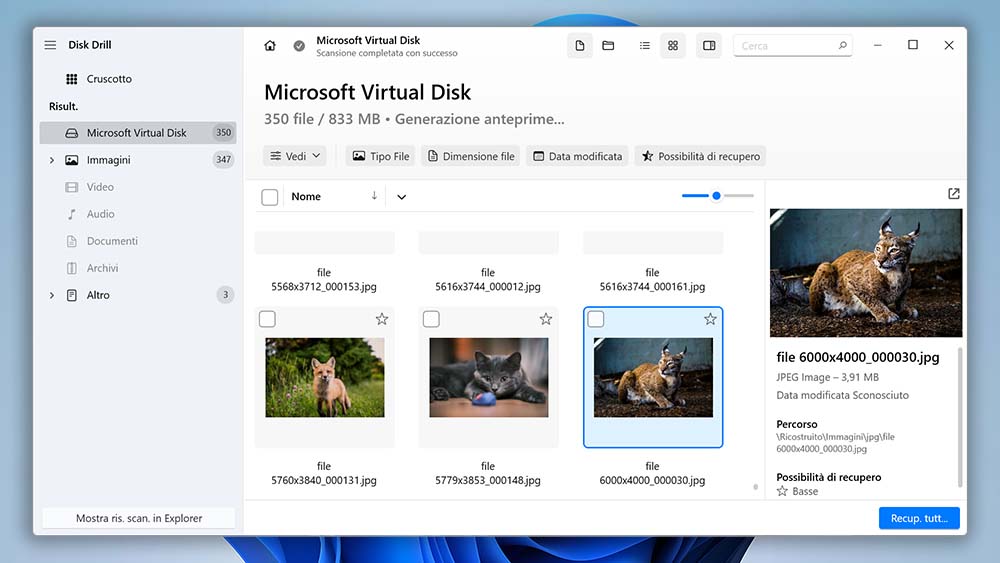Click the search magnifier icon
Viewport: 1000px width, 563px height.
(842, 45)
